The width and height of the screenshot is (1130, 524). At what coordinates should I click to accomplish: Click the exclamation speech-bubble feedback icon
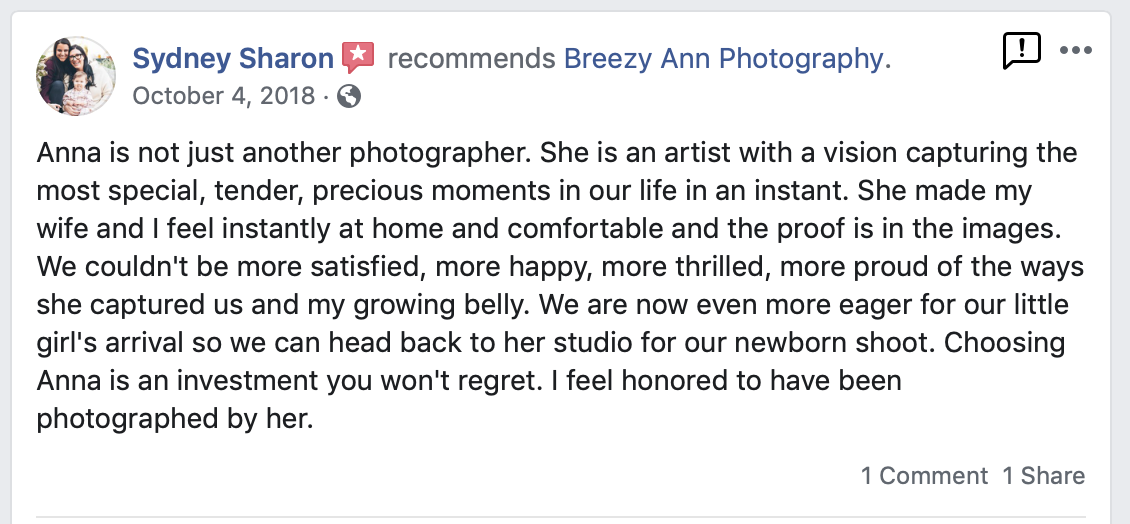[x=1021, y=51]
